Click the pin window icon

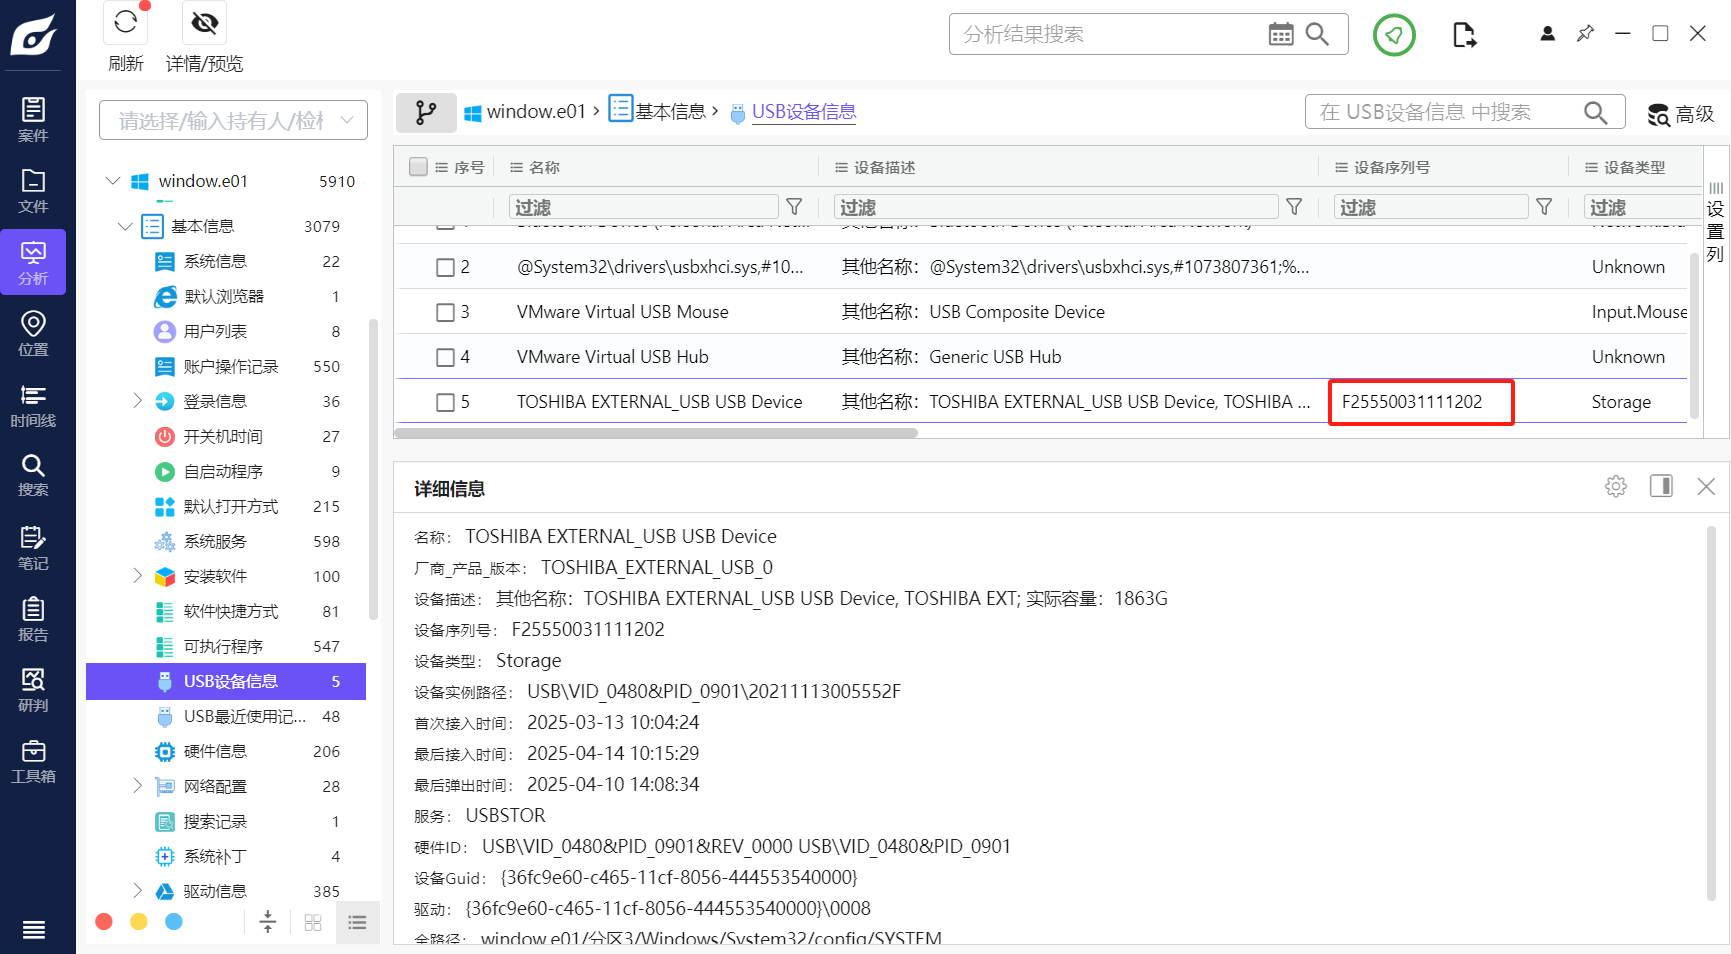[1585, 33]
